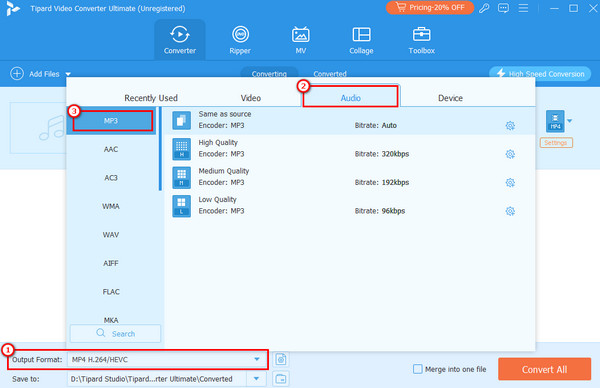This screenshot has width=600, height=388.
Task: Switch to Video format tab
Action: [251, 98]
